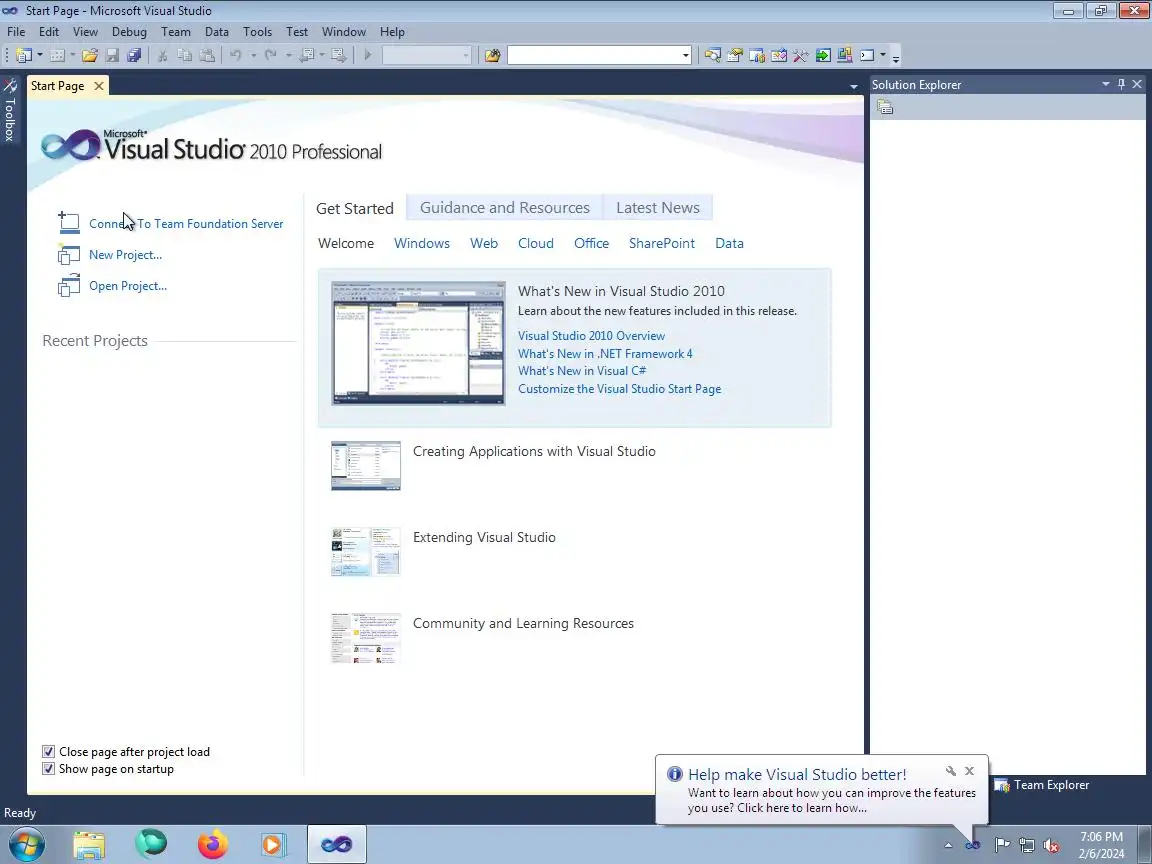
Task: Open Toolbox via wrench-hammer toolbar icon
Action: (800, 55)
